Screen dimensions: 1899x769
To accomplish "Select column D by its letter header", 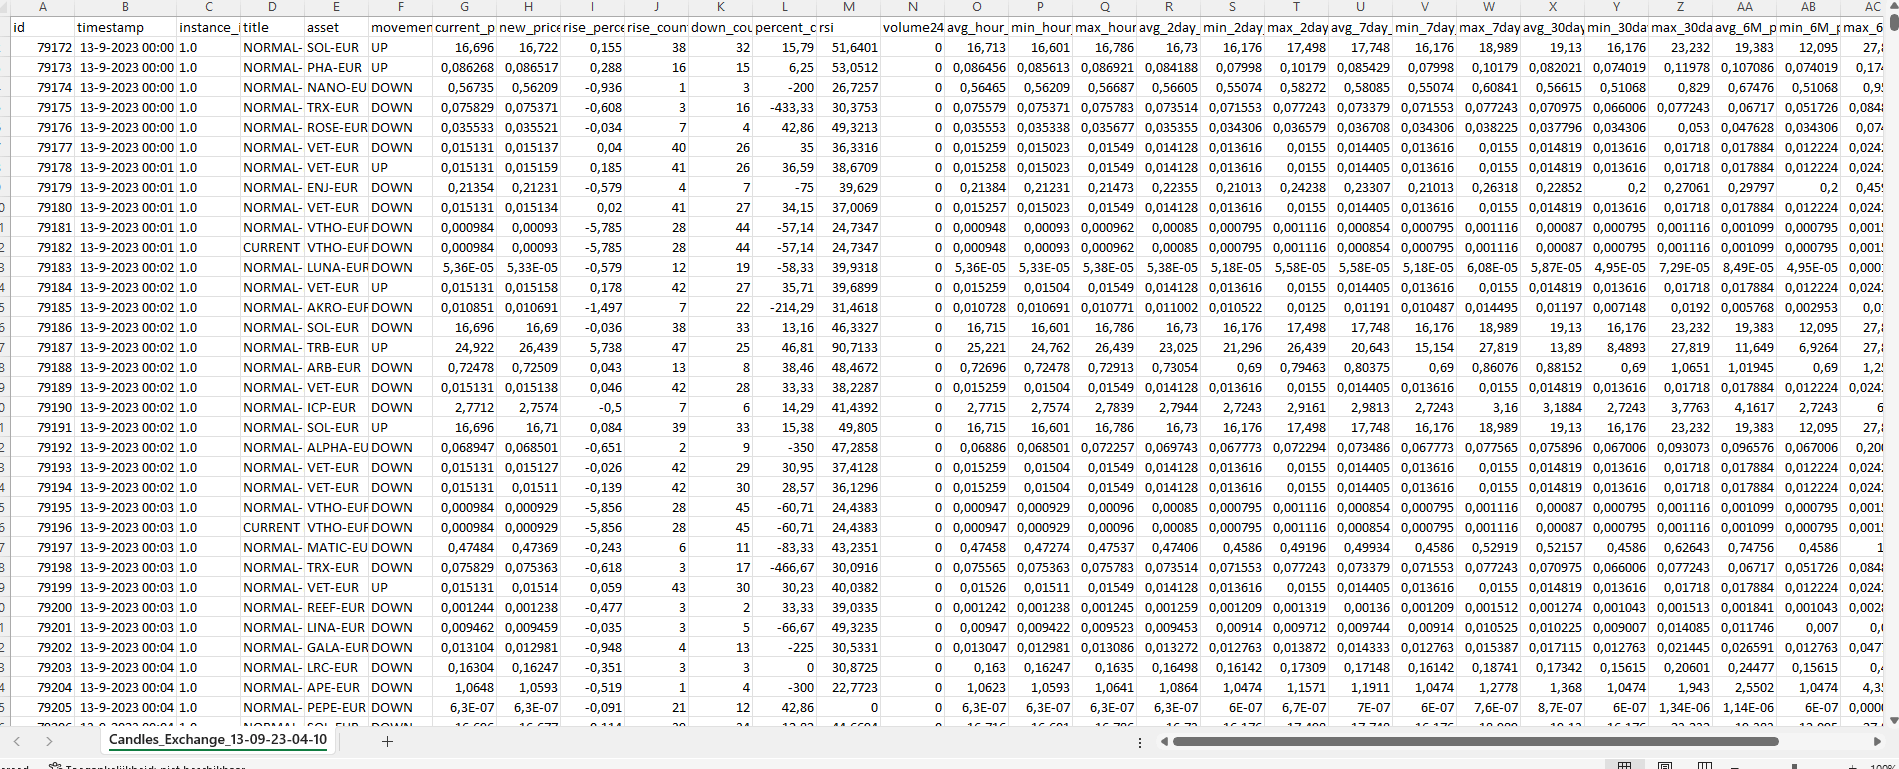I will click(x=272, y=7).
